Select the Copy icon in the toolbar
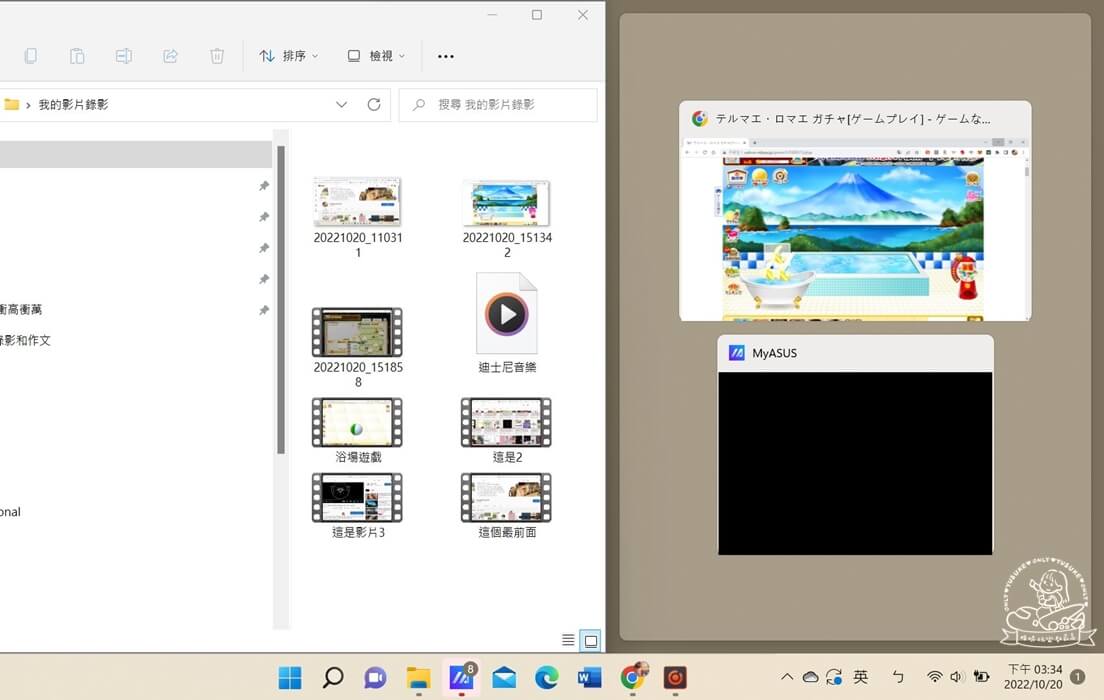 coord(30,56)
